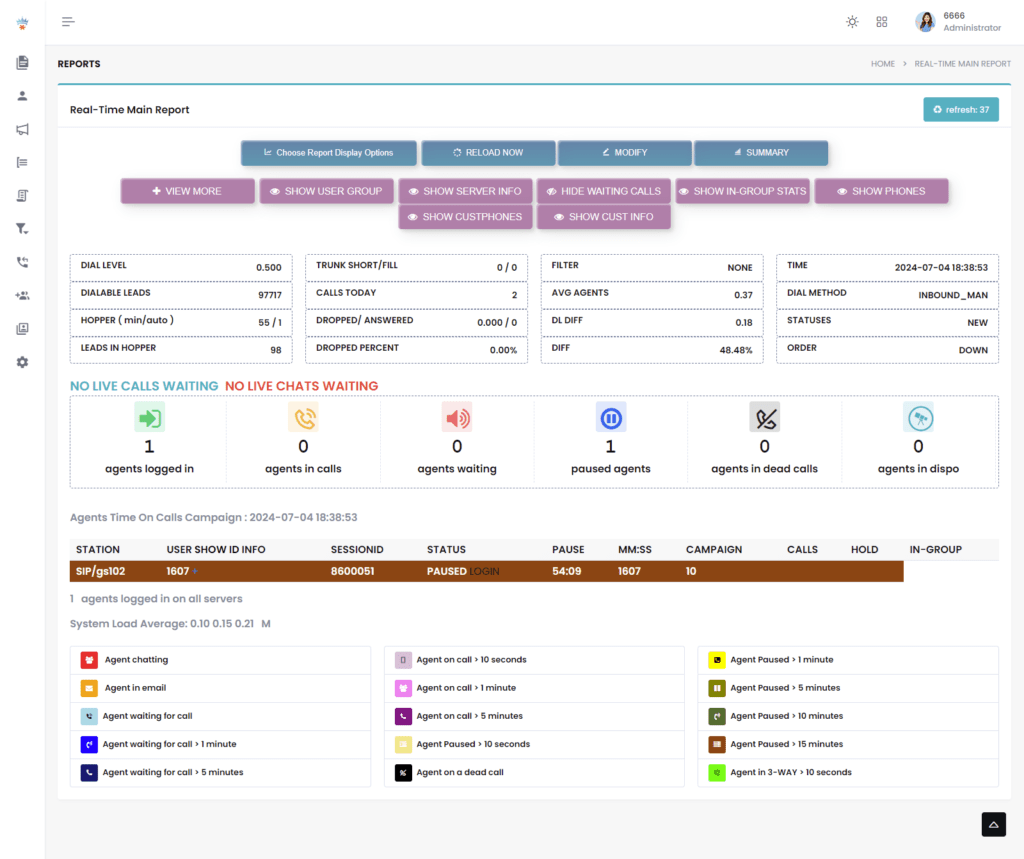Screen dimensions: 1024x859
Task: Toggle Show User Group visibility
Action: tap(326, 191)
